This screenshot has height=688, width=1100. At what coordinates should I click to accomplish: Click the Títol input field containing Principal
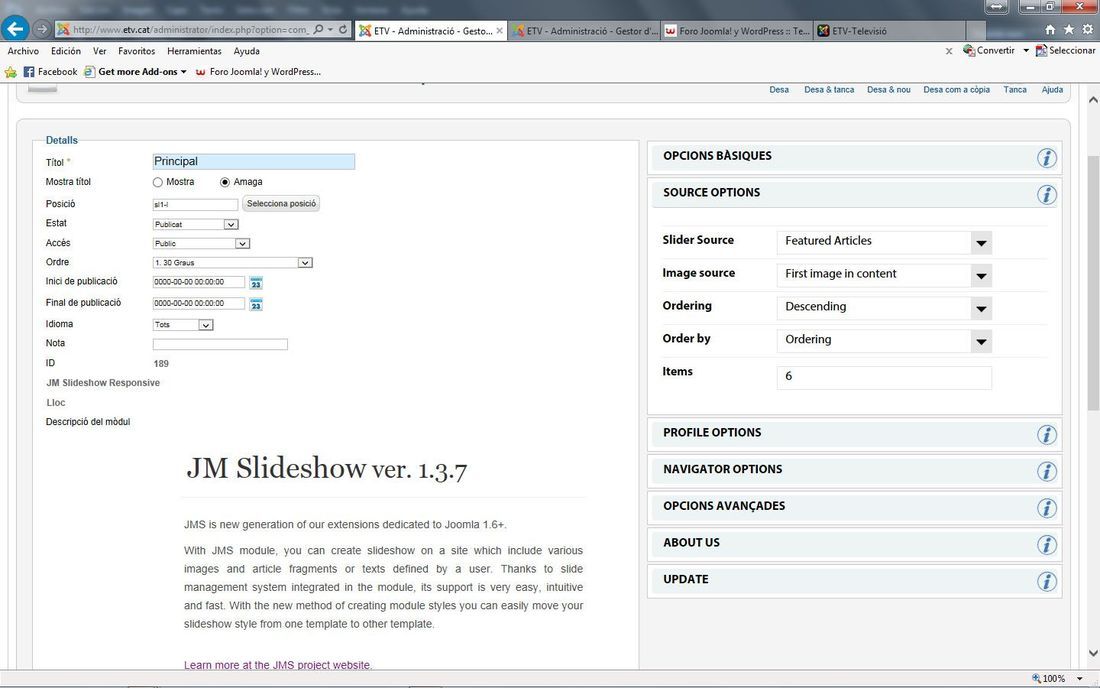[254, 161]
